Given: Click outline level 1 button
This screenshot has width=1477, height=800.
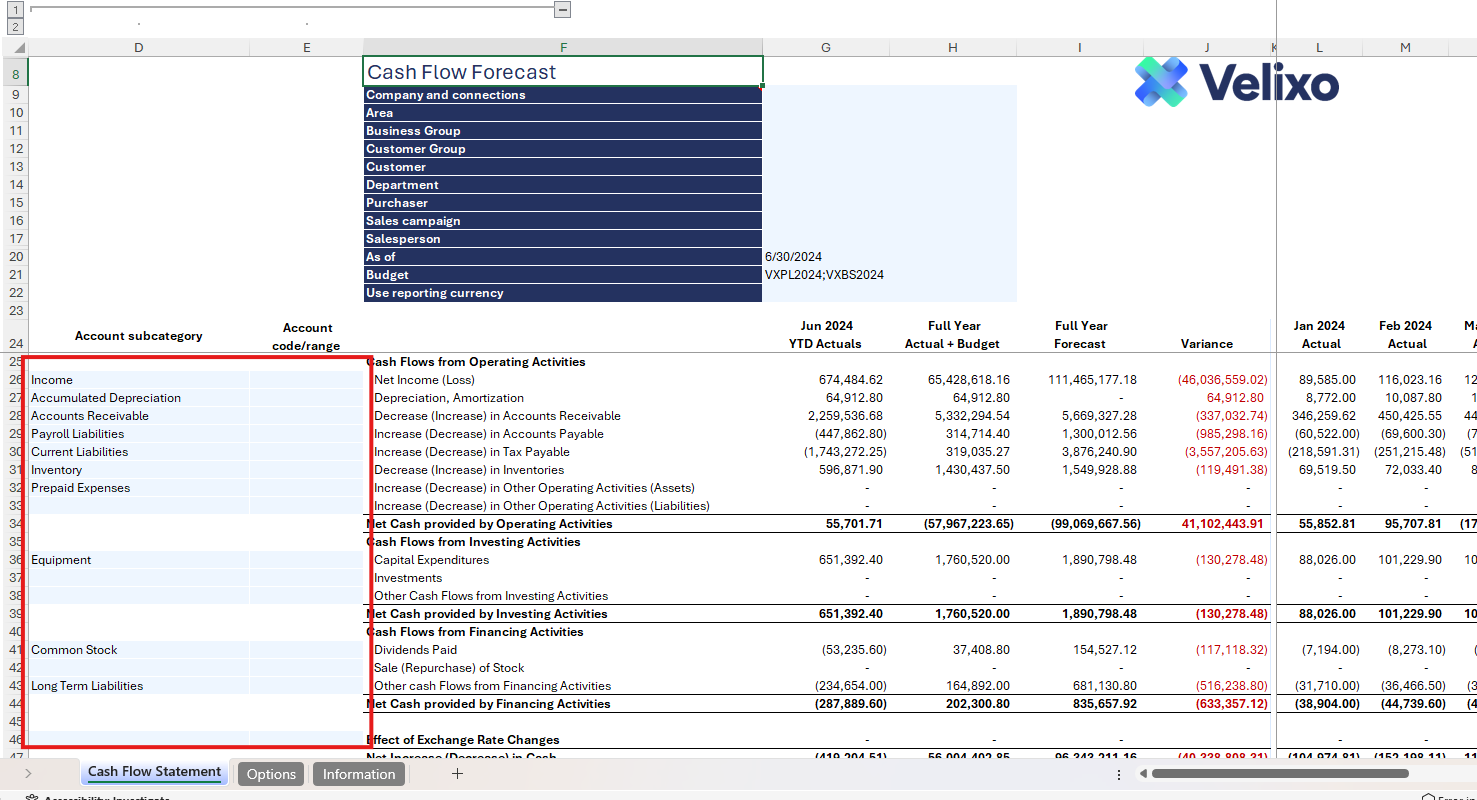Looking at the screenshot, I should (15, 9).
